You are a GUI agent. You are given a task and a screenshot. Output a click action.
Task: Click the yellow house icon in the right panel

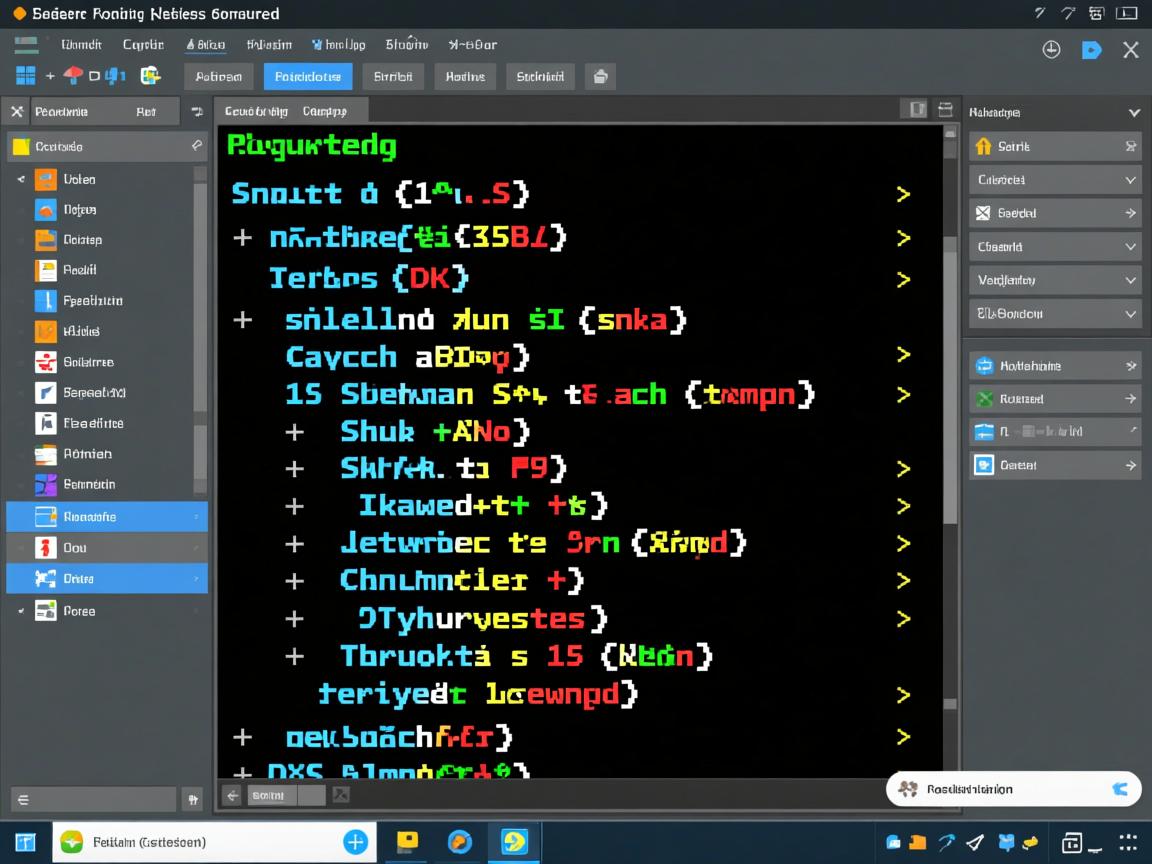982,146
